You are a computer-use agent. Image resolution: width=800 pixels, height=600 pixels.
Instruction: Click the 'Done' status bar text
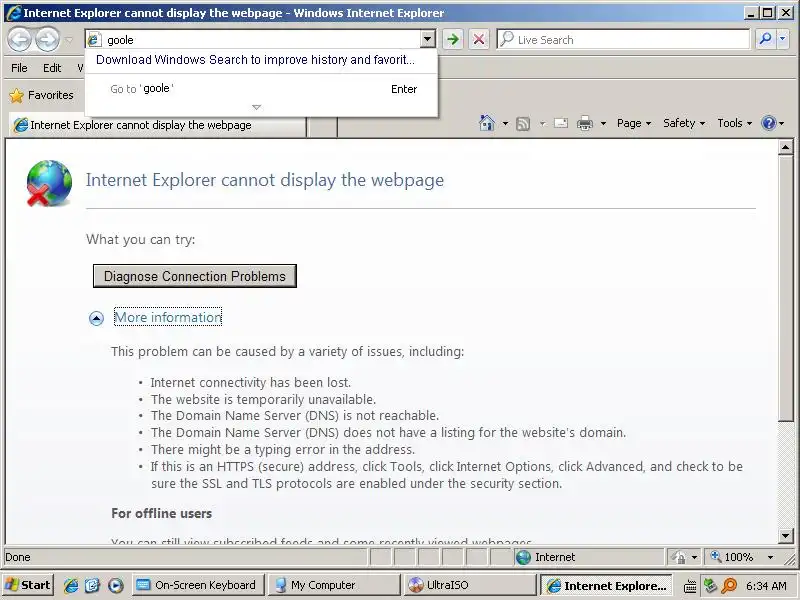[x=18, y=557]
